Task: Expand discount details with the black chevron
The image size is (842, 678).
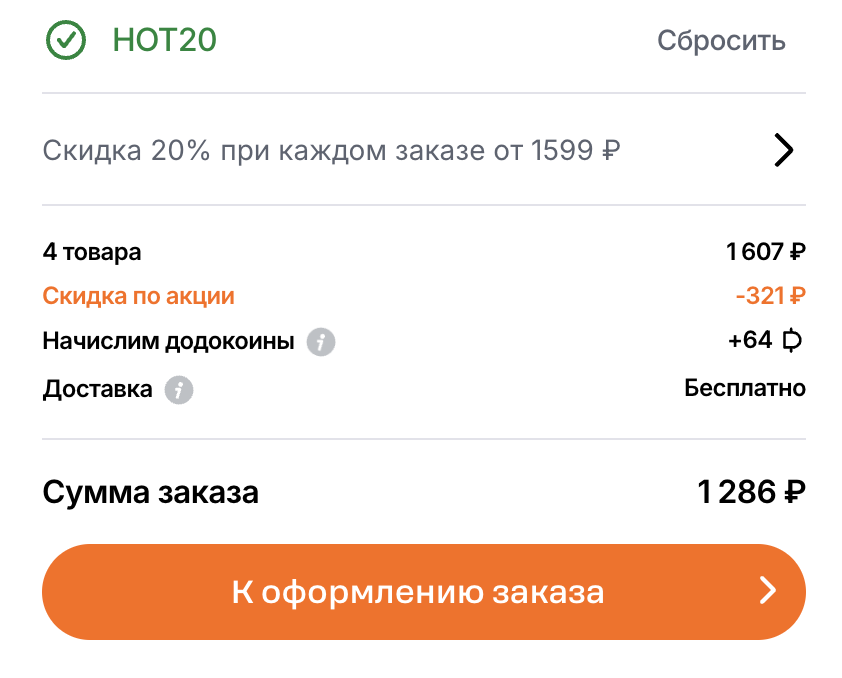Action: point(784,150)
